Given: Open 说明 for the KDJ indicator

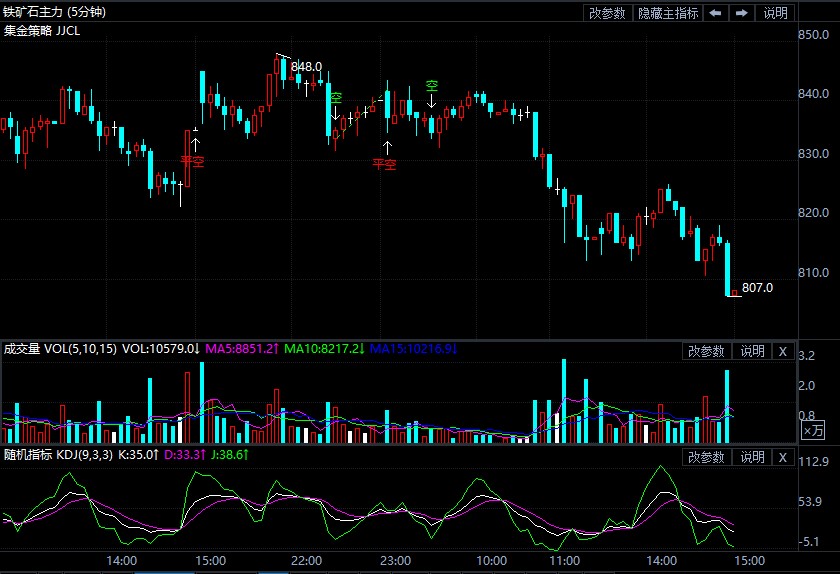Looking at the screenshot, I should 752,457.
